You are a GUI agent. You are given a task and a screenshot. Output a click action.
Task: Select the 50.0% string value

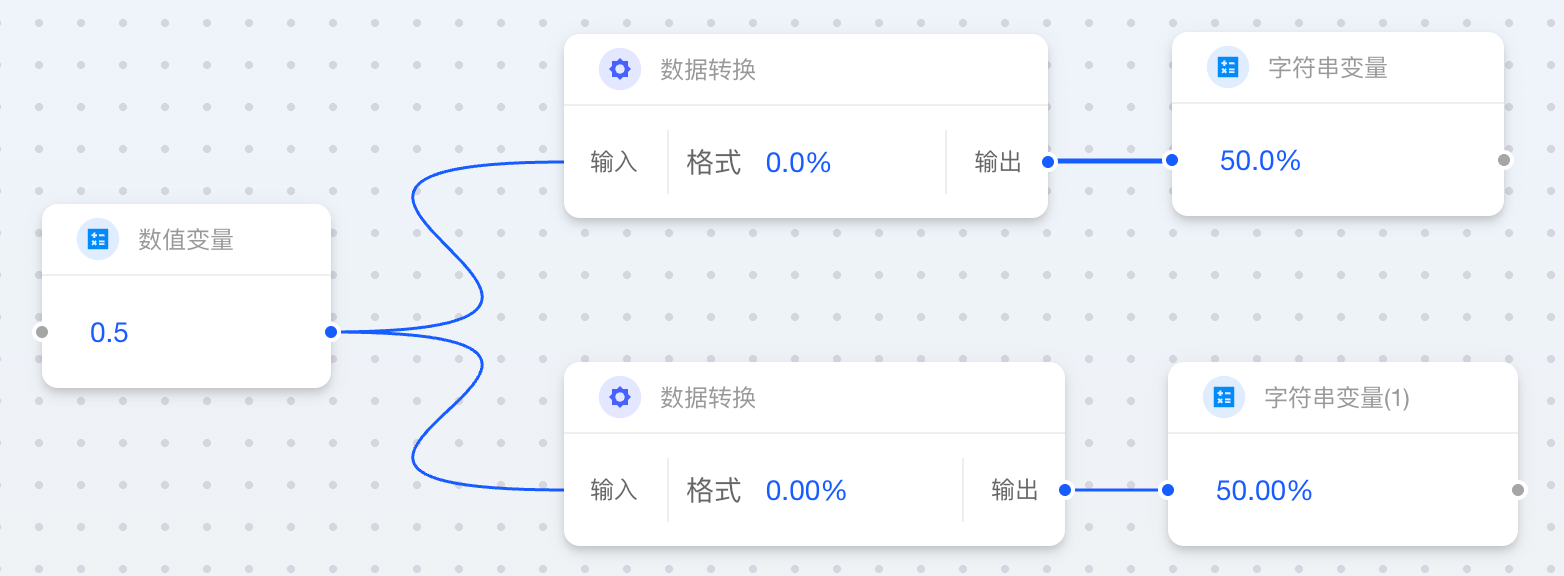[1260, 161]
